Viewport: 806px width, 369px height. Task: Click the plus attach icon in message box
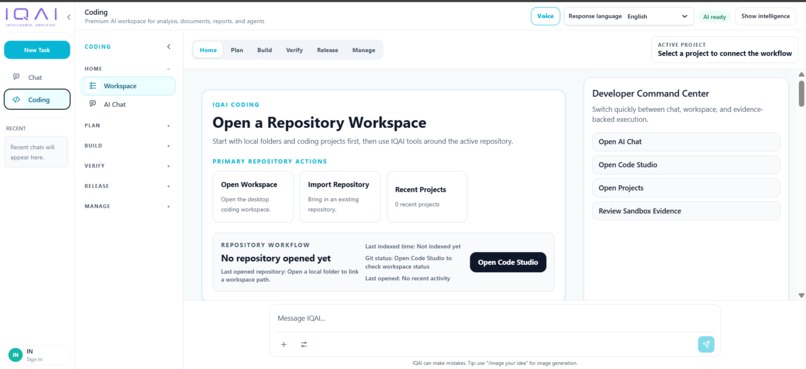tap(283, 344)
